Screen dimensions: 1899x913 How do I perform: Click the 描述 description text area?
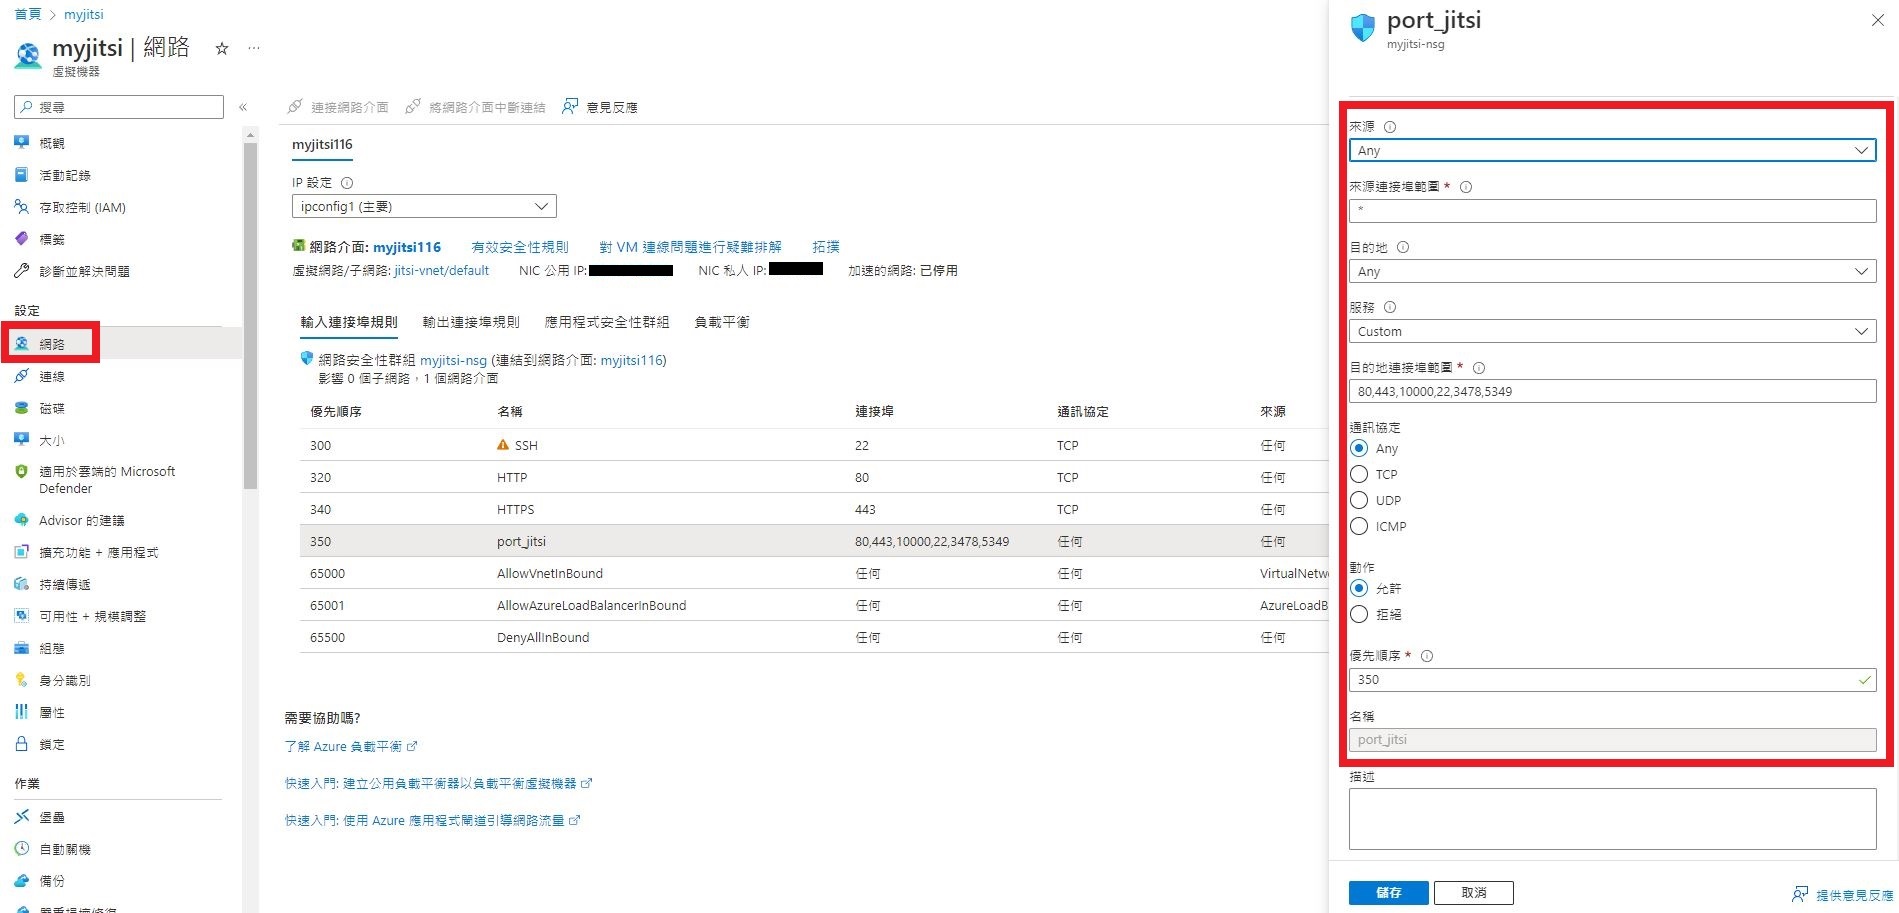pos(1612,819)
